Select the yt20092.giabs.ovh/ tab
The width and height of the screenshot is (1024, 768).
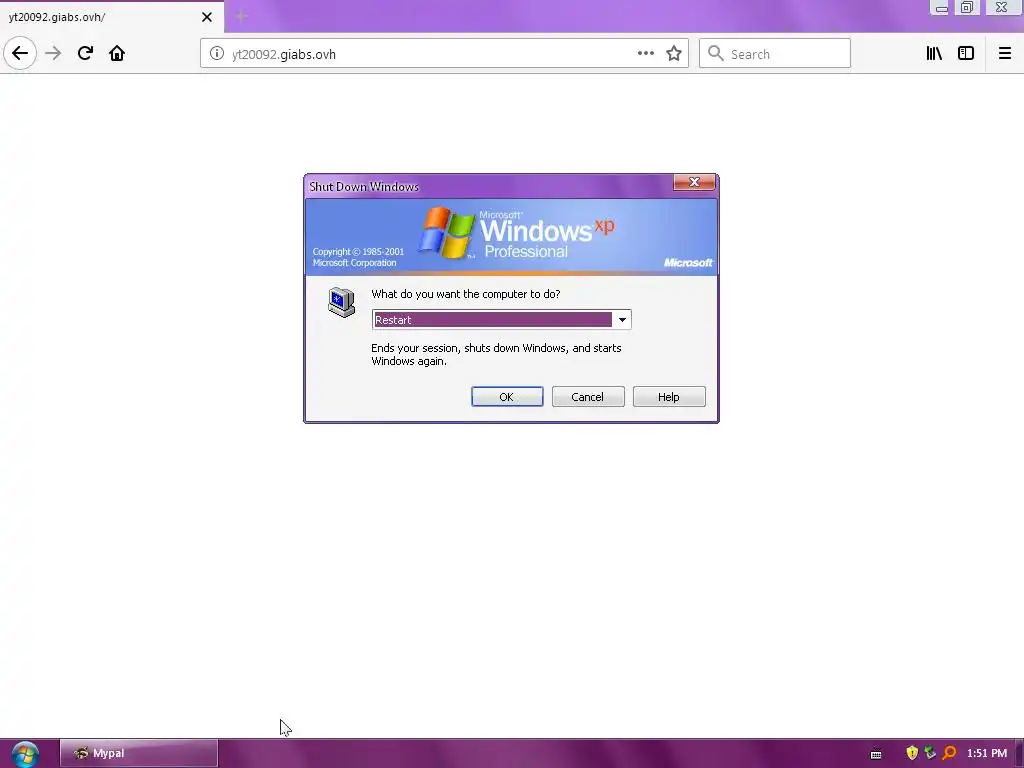tap(112, 17)
